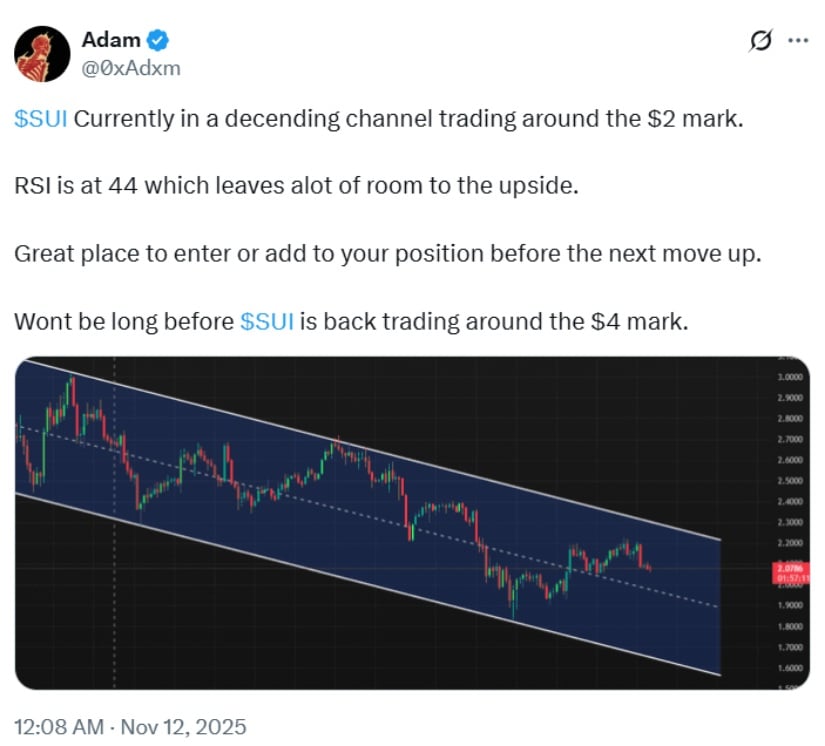Click the first $SUI cashtag

(42, 120)
